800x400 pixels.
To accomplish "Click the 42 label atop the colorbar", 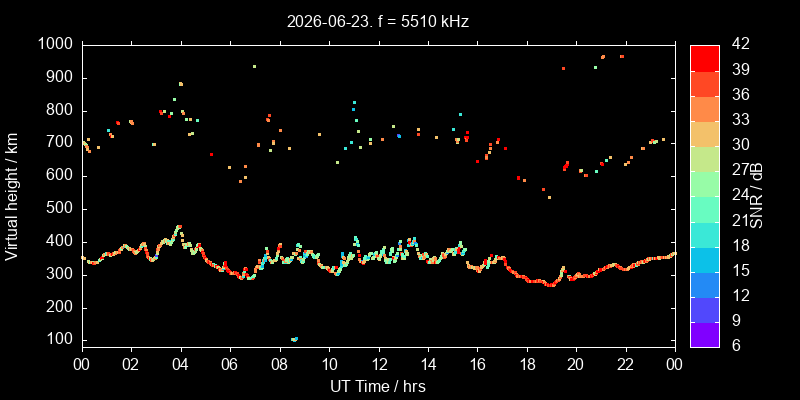I will pos(739,44).
